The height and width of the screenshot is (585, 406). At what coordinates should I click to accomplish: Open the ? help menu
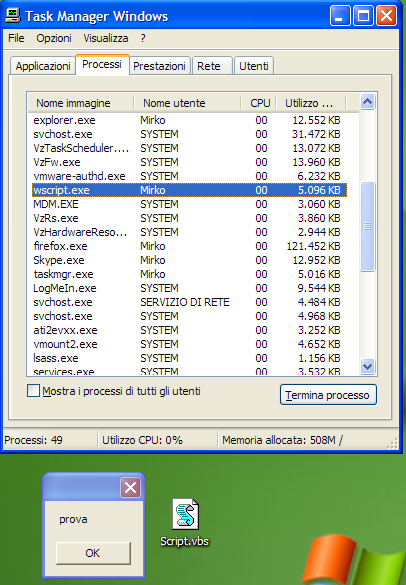[x=143, y=38]
